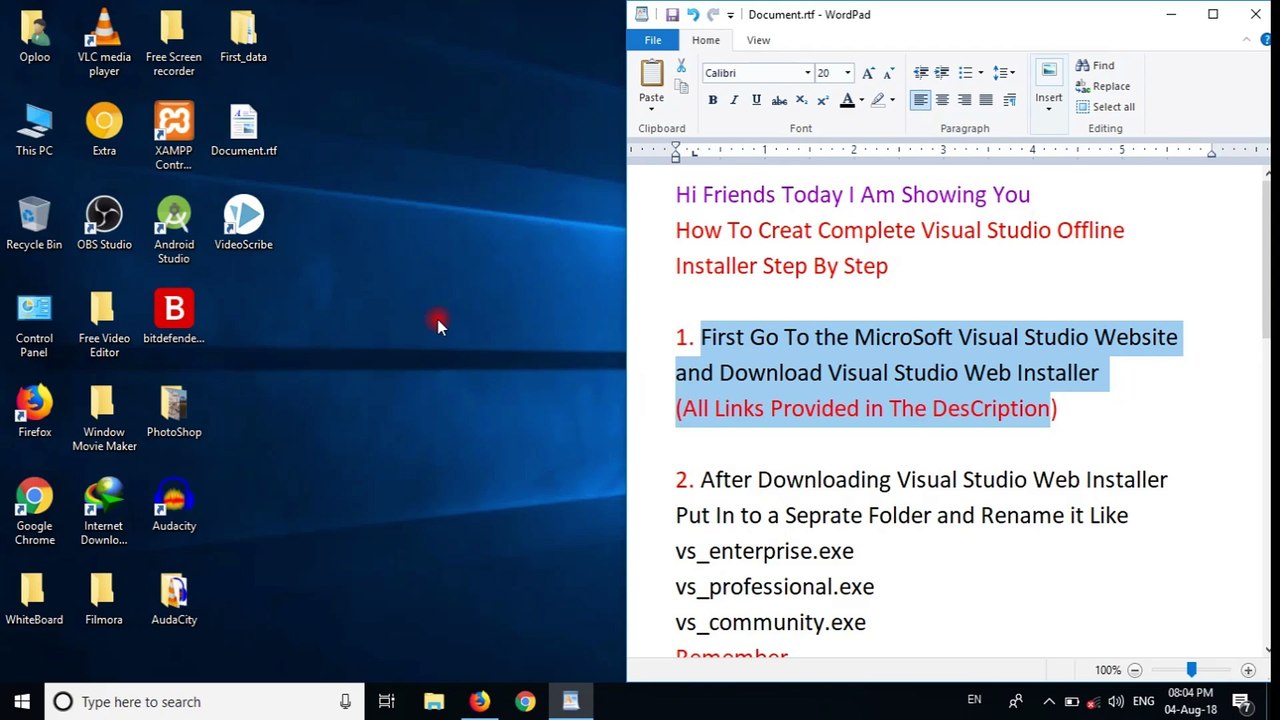1280x720 pixels.
Task: Select the Bitdefender desktop icon
Action: (174, 317)
